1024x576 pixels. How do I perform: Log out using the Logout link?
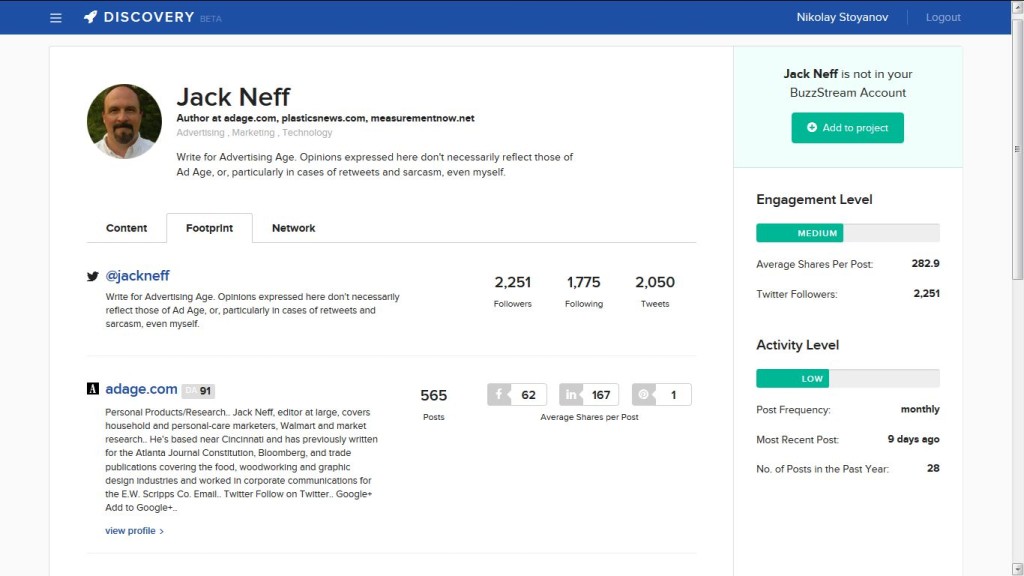(942, 17)
